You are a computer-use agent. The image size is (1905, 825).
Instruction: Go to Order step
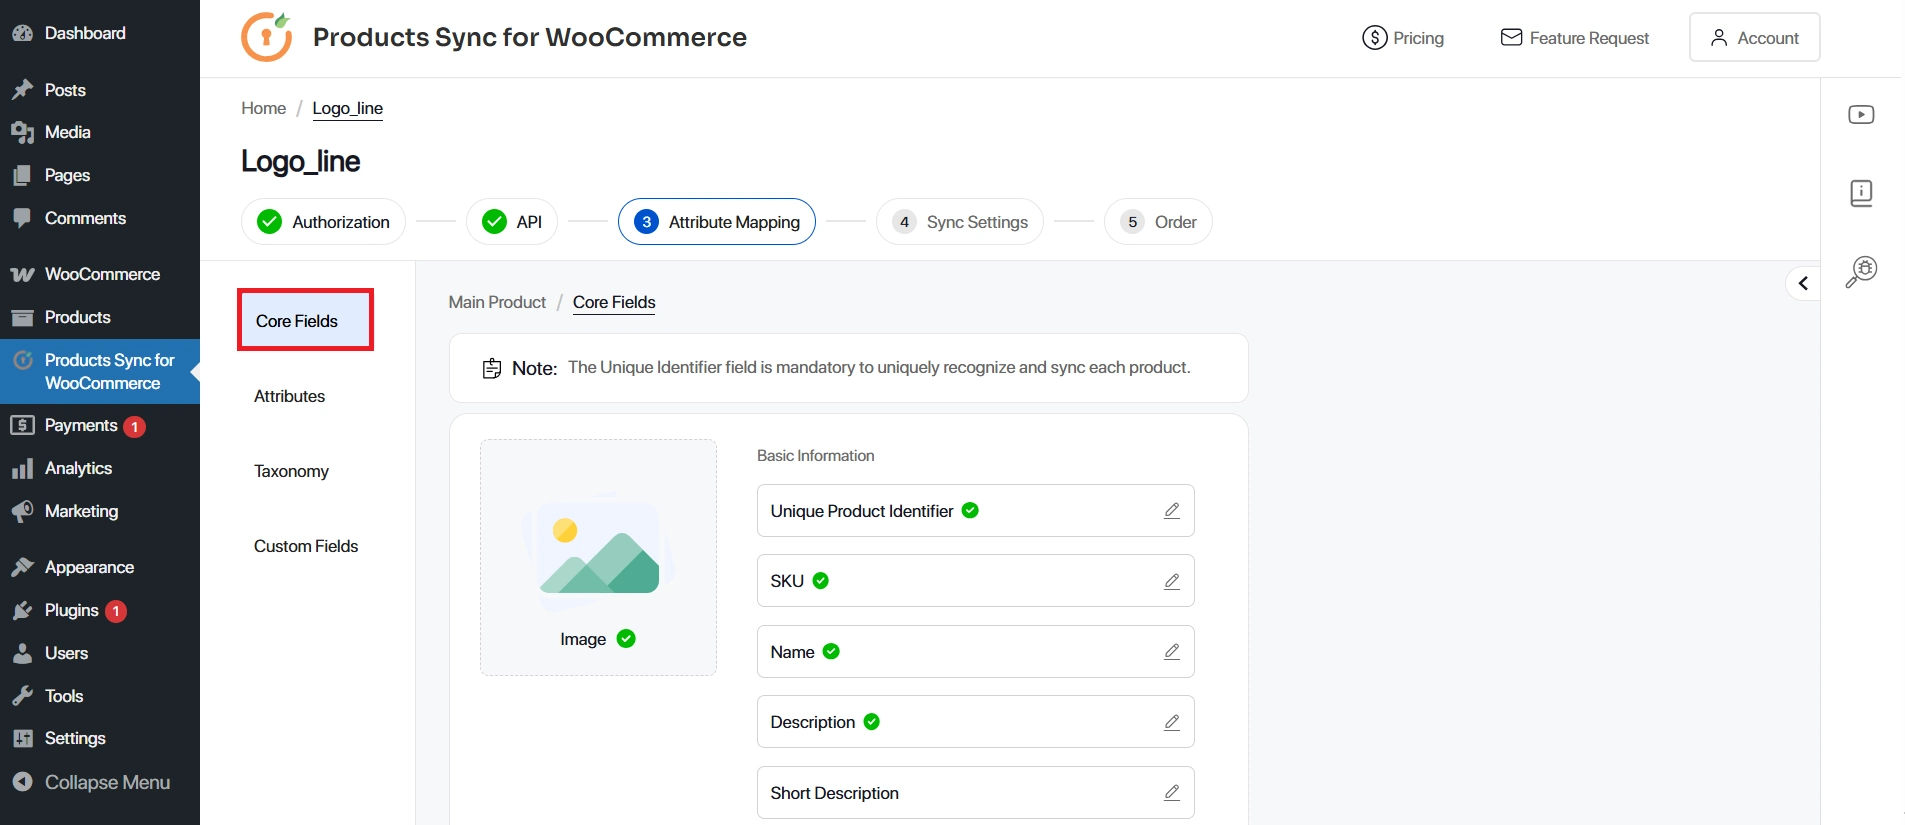tap(1158, 222)
